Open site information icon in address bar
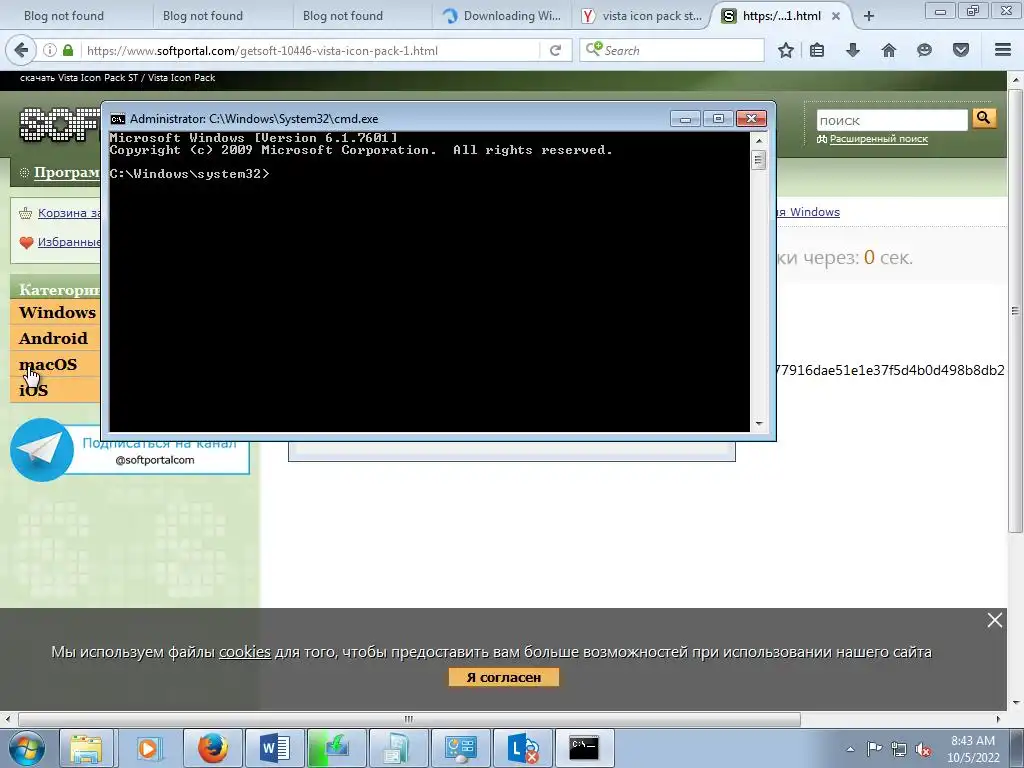 50,50
